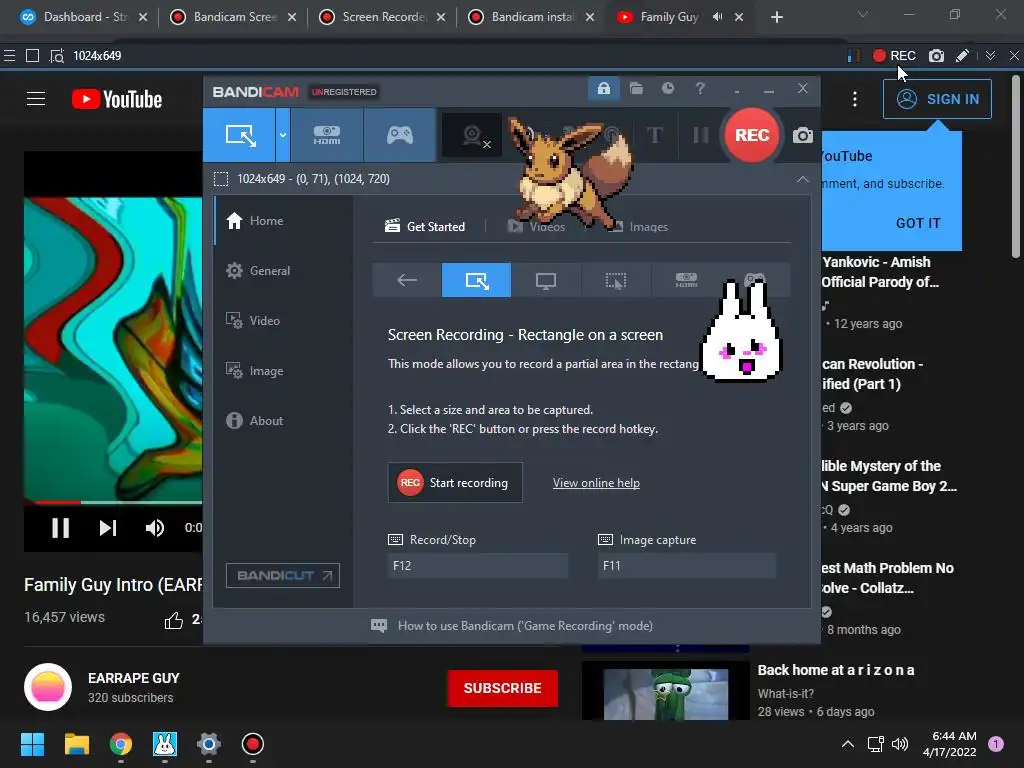The height and width of the screenshot is (768, 1024).
Task: Click the Bandicam lock icon
Action: [x=603, y=88]
